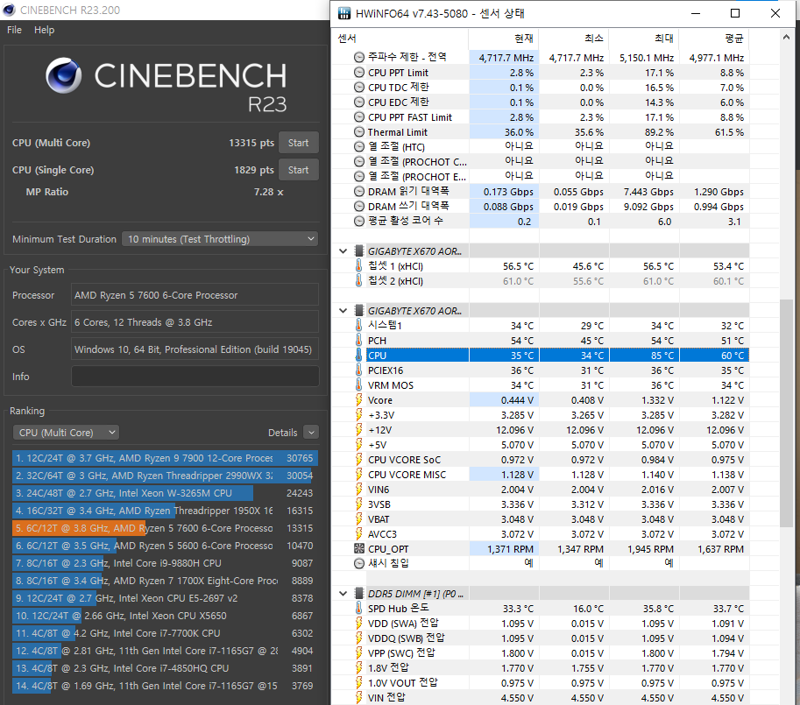Open the CPU (Multi Core) ranking dropdown
This screenshot has height=705, width=800.
(x=66, y=433)
